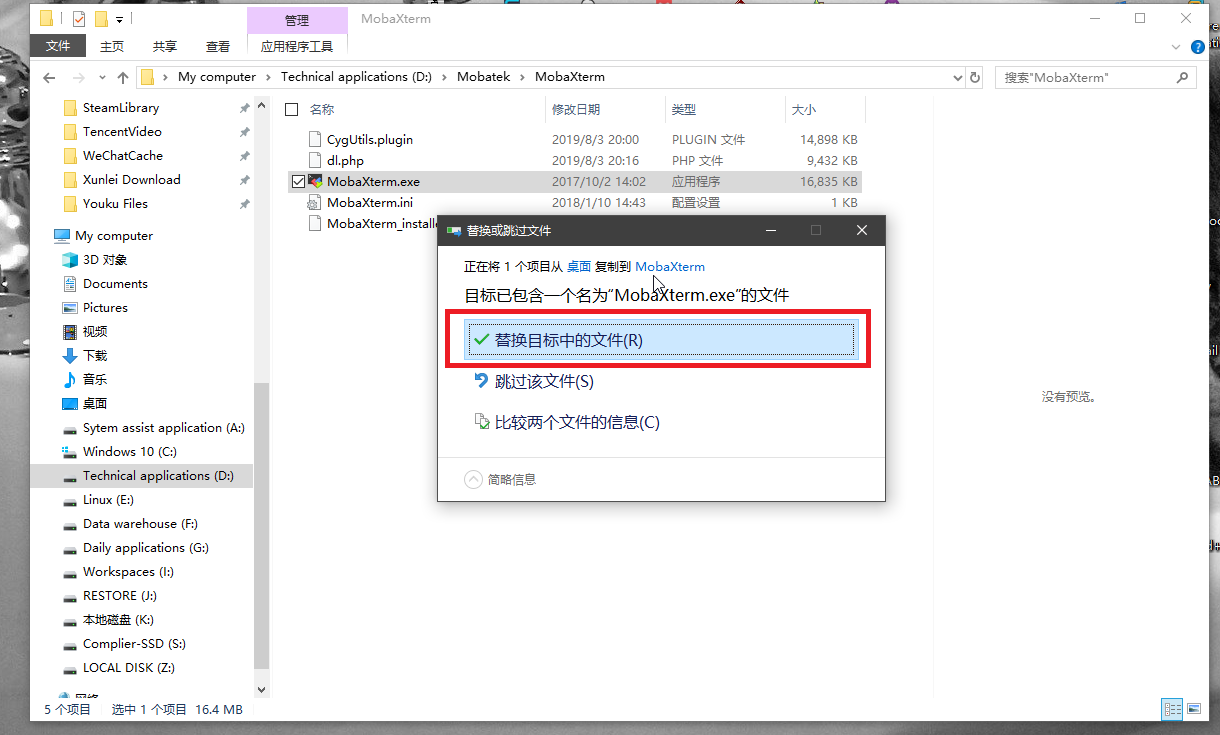
Task: Click the Forward navigation arrow
Action: pos(79,77)
